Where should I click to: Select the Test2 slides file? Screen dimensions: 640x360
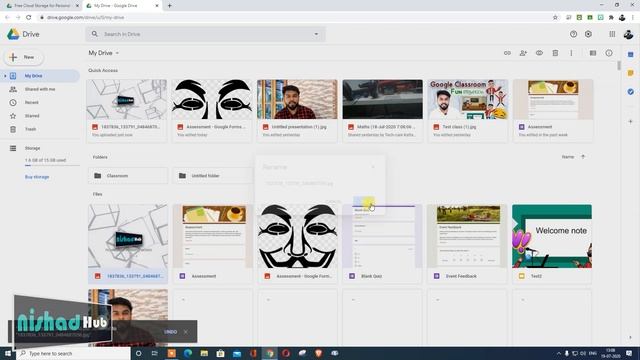tap(552, 244)
